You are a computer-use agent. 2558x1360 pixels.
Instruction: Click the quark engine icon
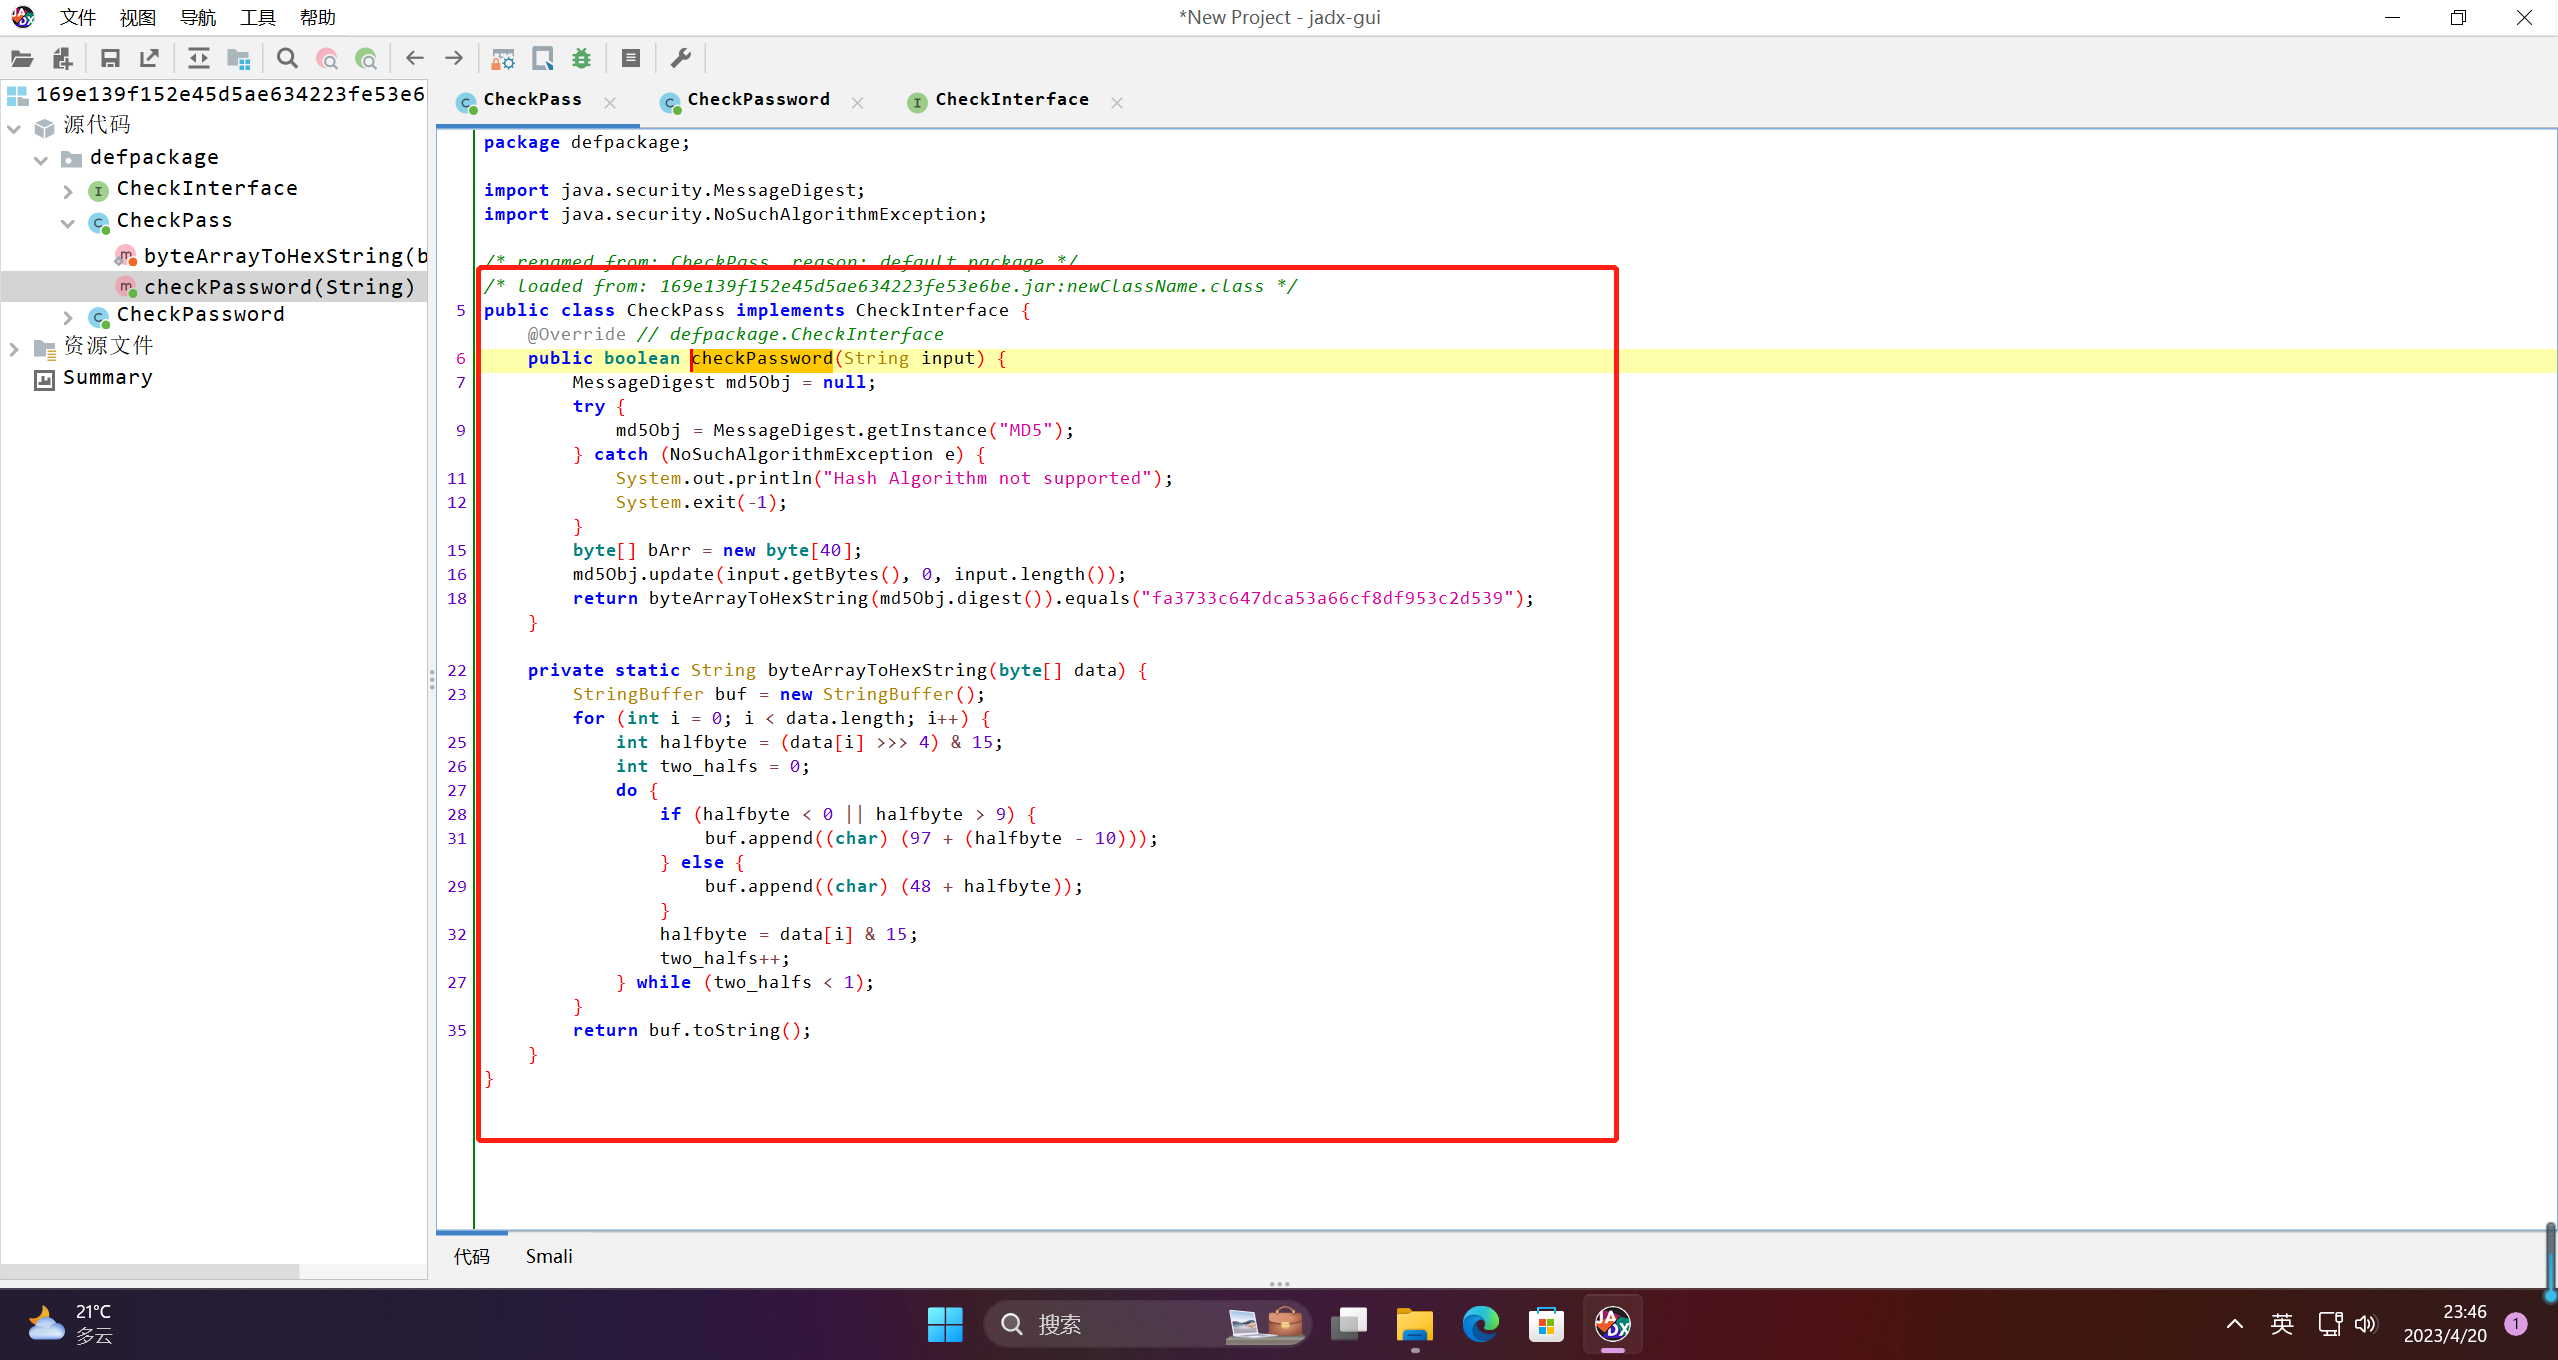coord(543,59)
